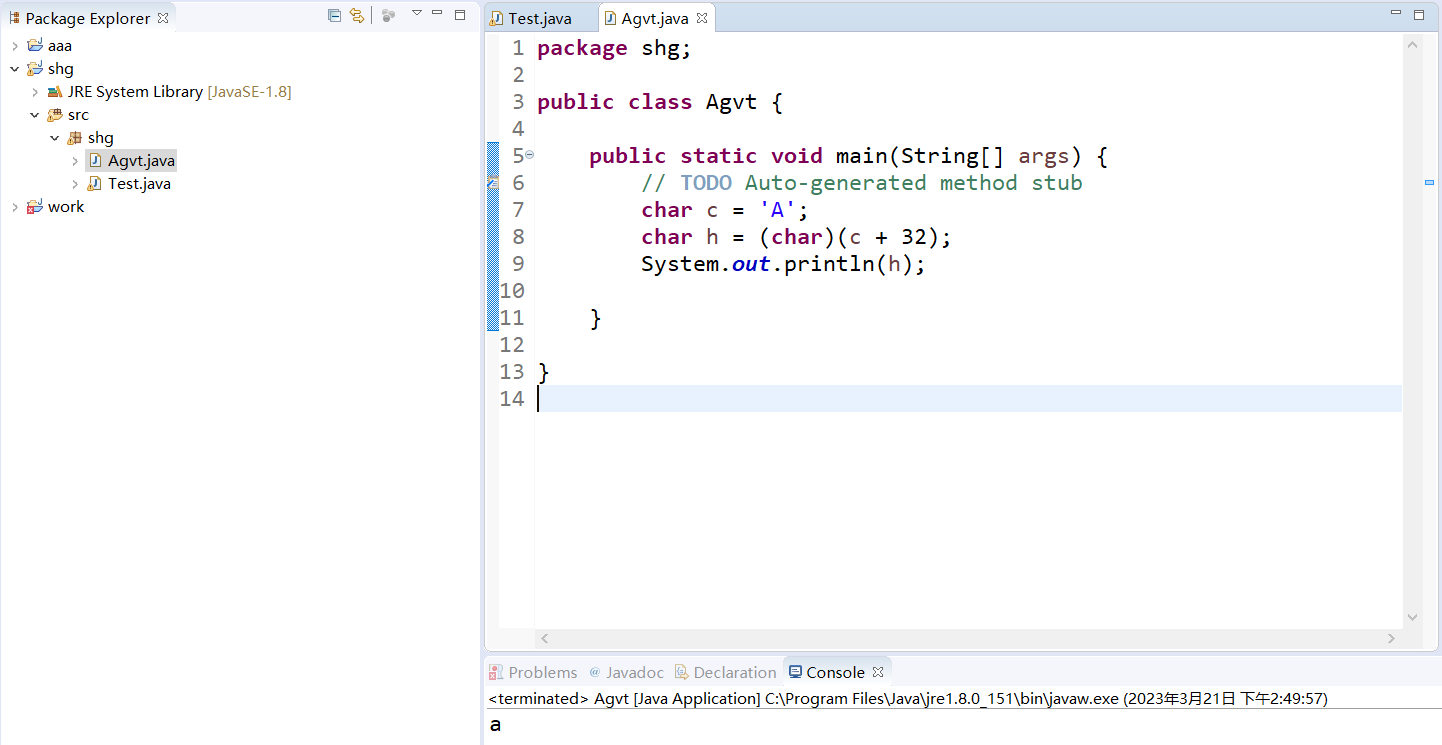Click the blue overview ruler marker
The width and height of the screenshot is (1442, 745).
coord(1429,182)
